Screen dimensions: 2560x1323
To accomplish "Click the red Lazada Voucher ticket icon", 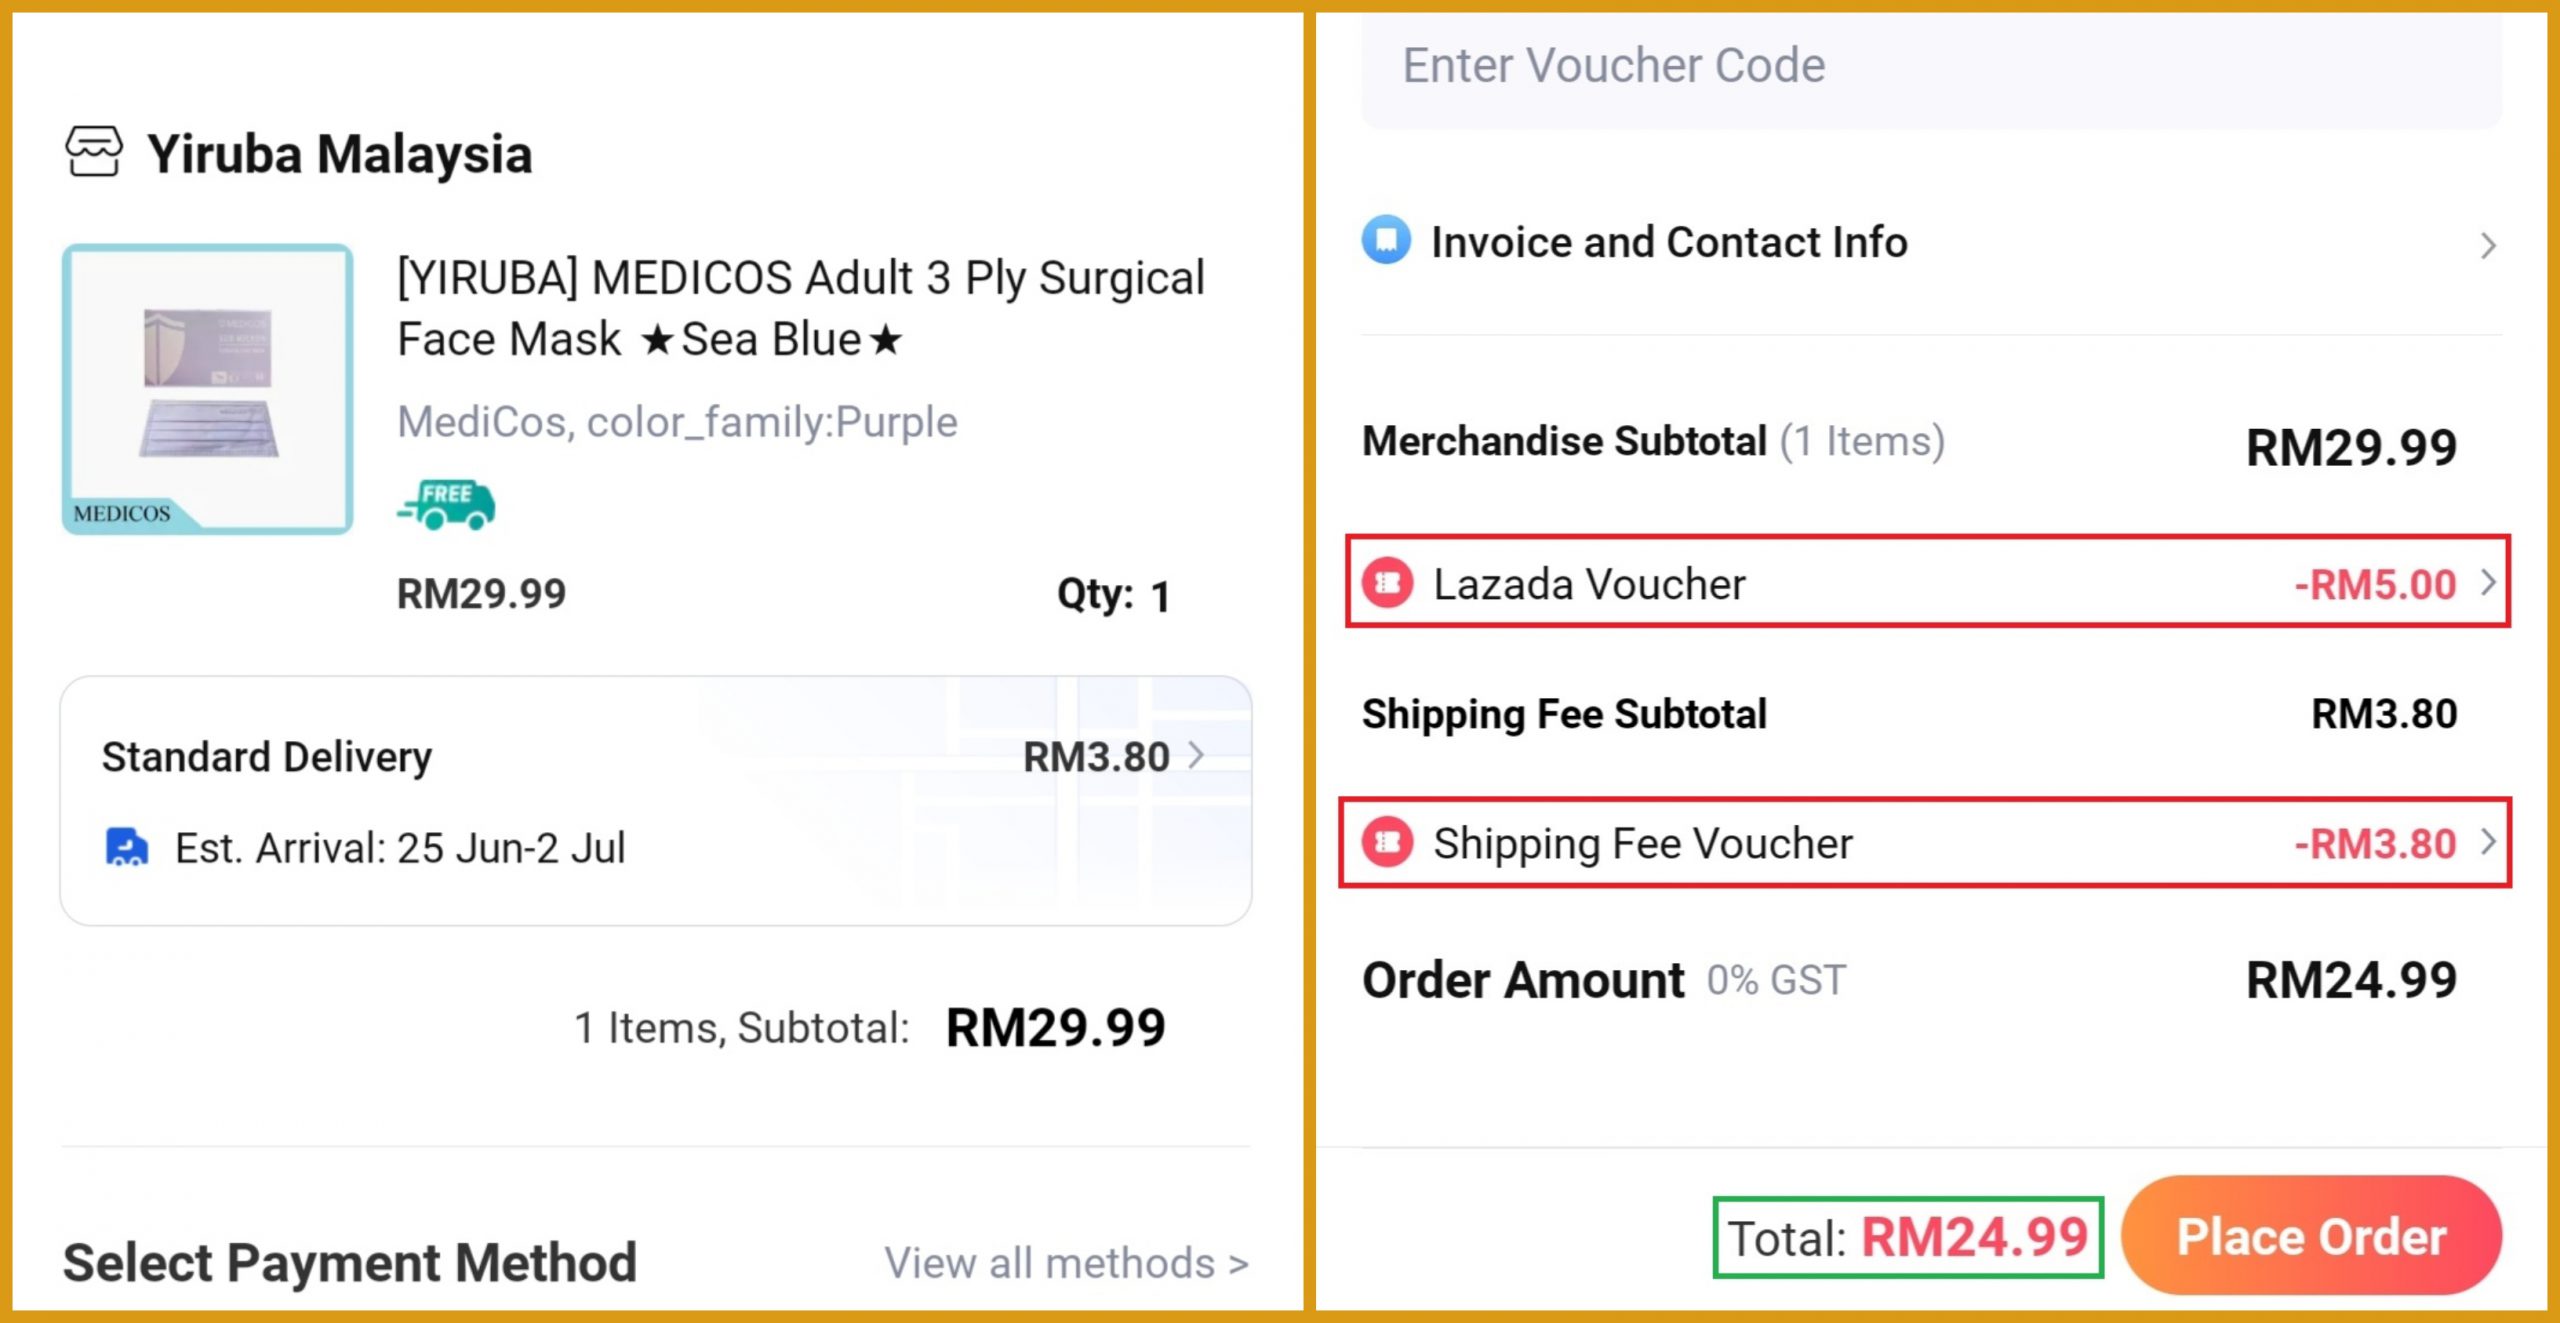I will [1388, 583].
